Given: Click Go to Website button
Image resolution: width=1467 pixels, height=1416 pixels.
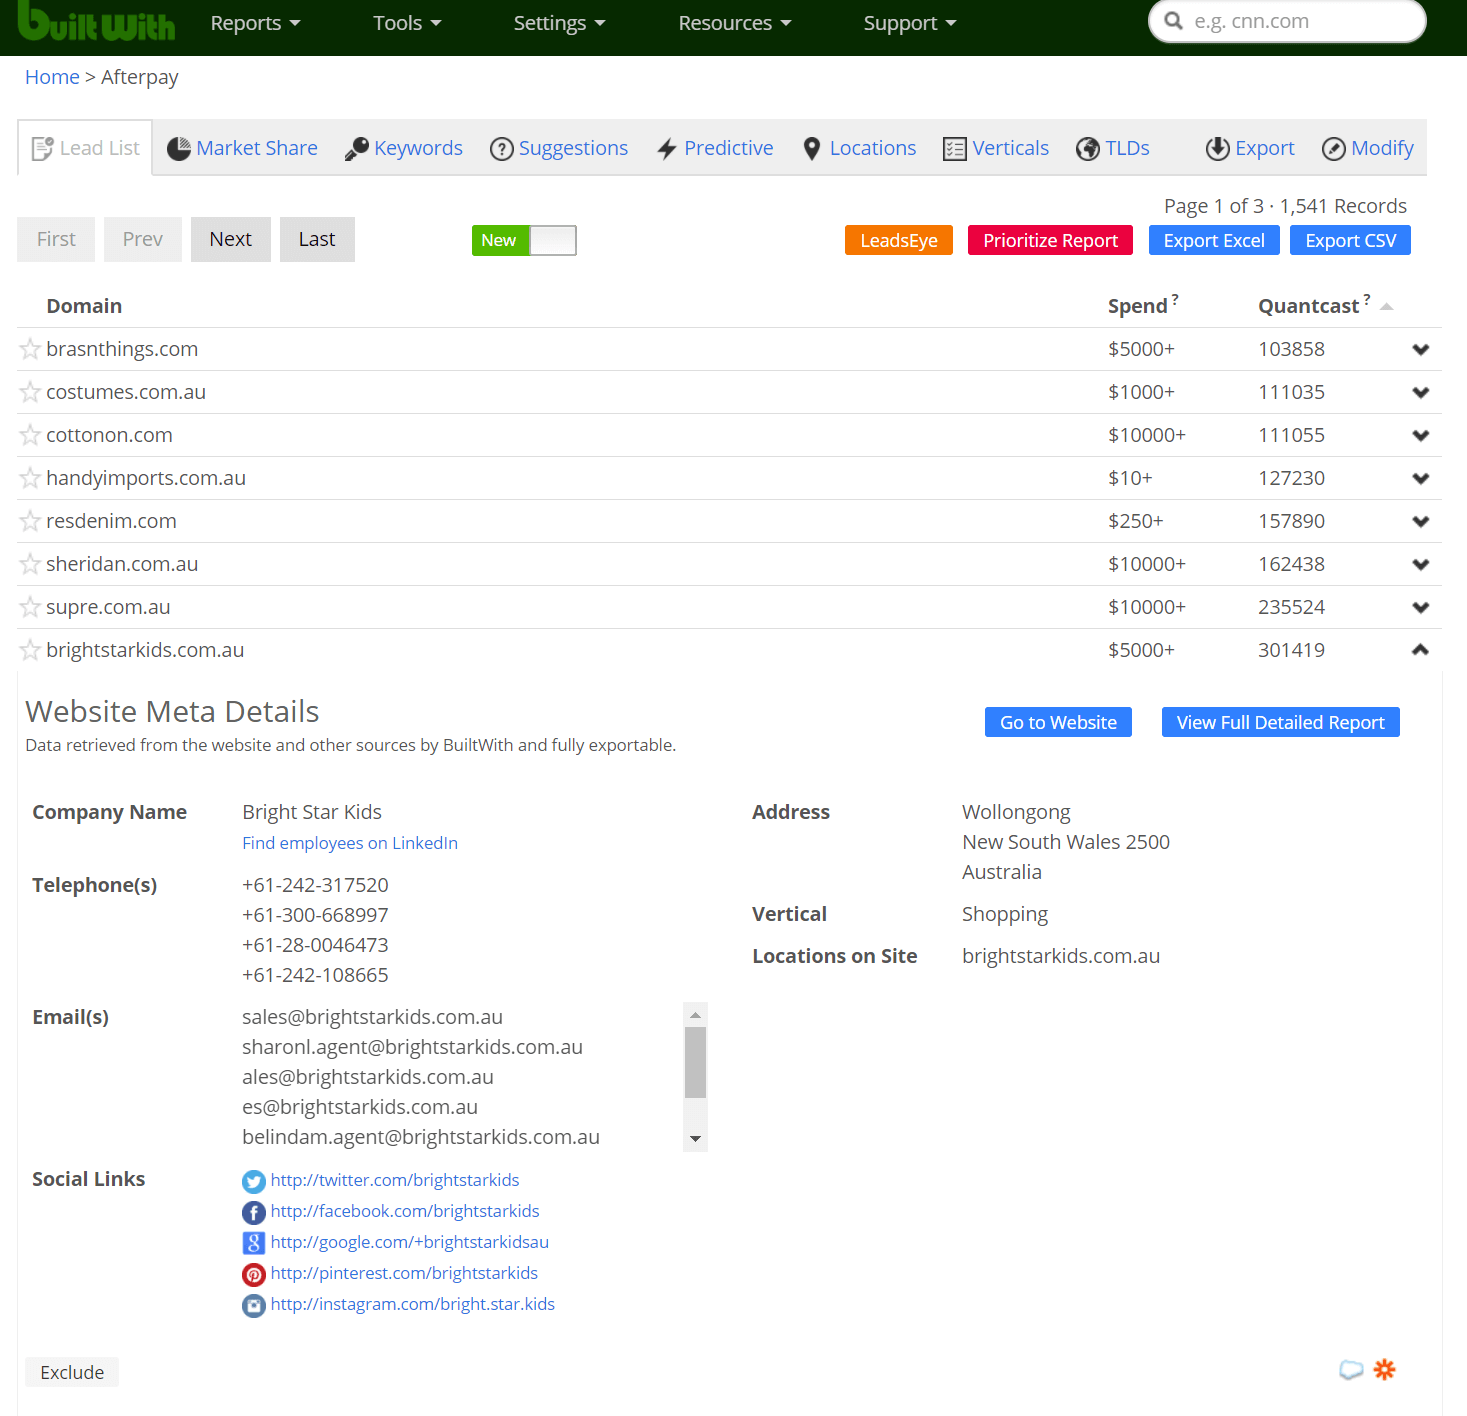Looking at the screenshot, I should point(1058,722).
